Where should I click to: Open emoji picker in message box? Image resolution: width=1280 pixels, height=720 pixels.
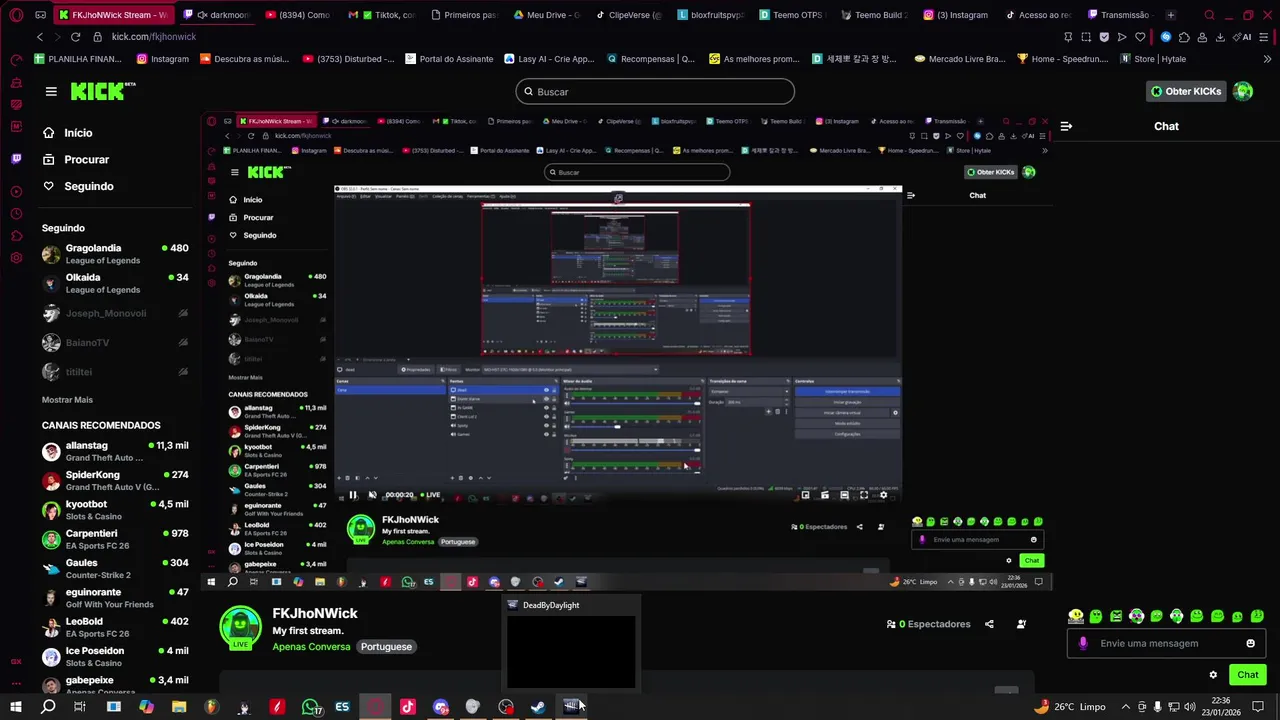(x=1250, y=643)
